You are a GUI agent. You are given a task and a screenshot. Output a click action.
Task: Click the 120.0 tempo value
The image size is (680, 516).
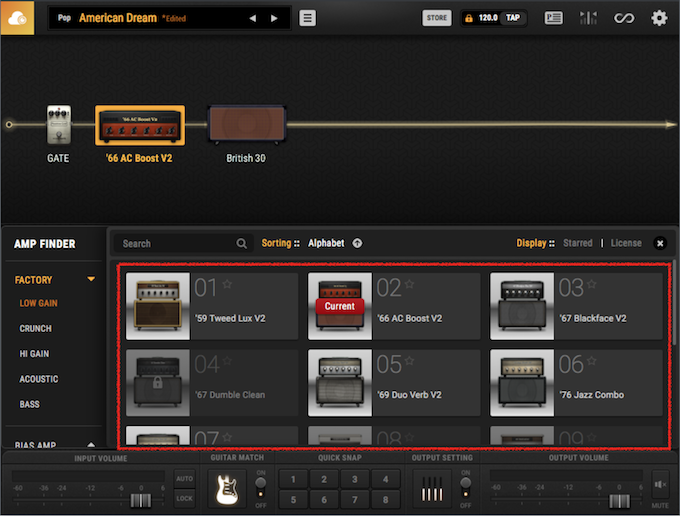488,18
